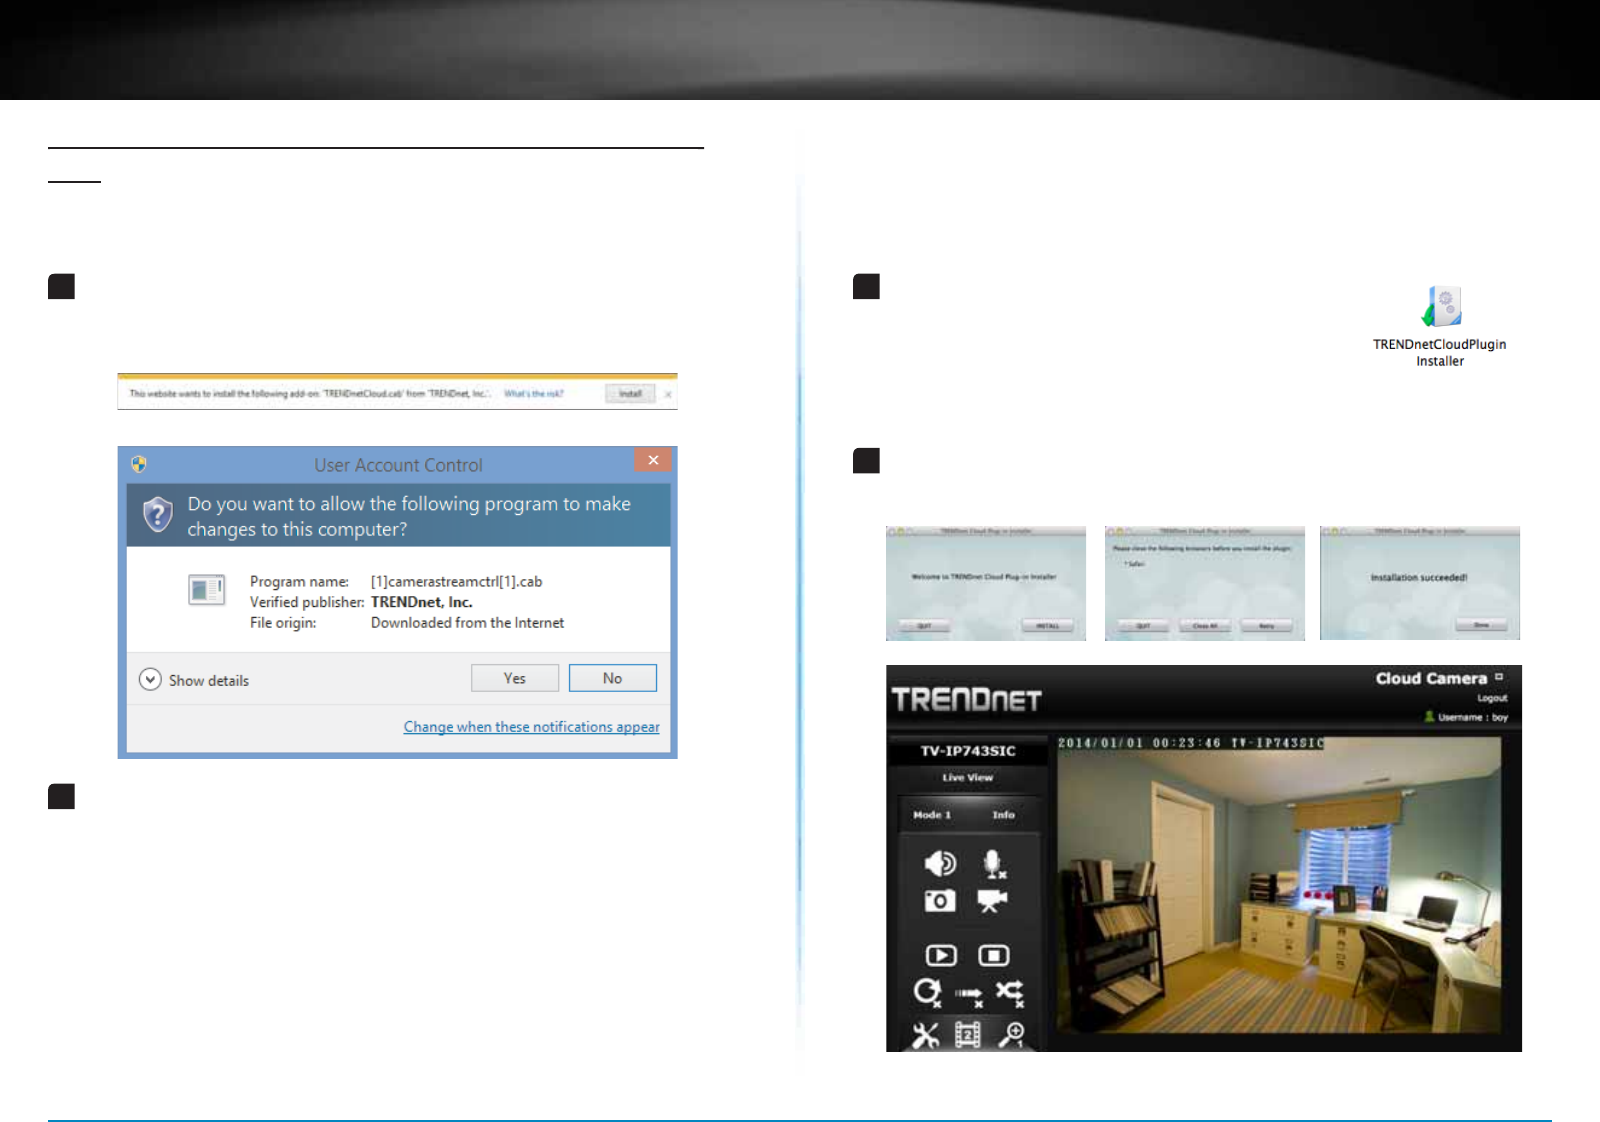Open settings via wrench and screwdriver icon
Image resolution: width=1600 pixels, height=1122 pixels.
(925, 1035)
